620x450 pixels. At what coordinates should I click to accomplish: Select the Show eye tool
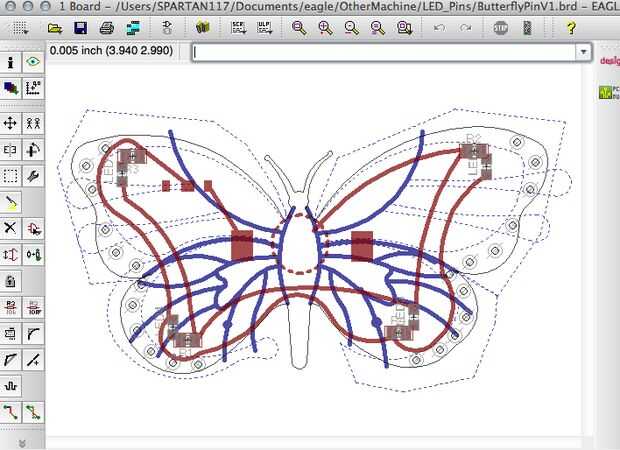[33, 62]
